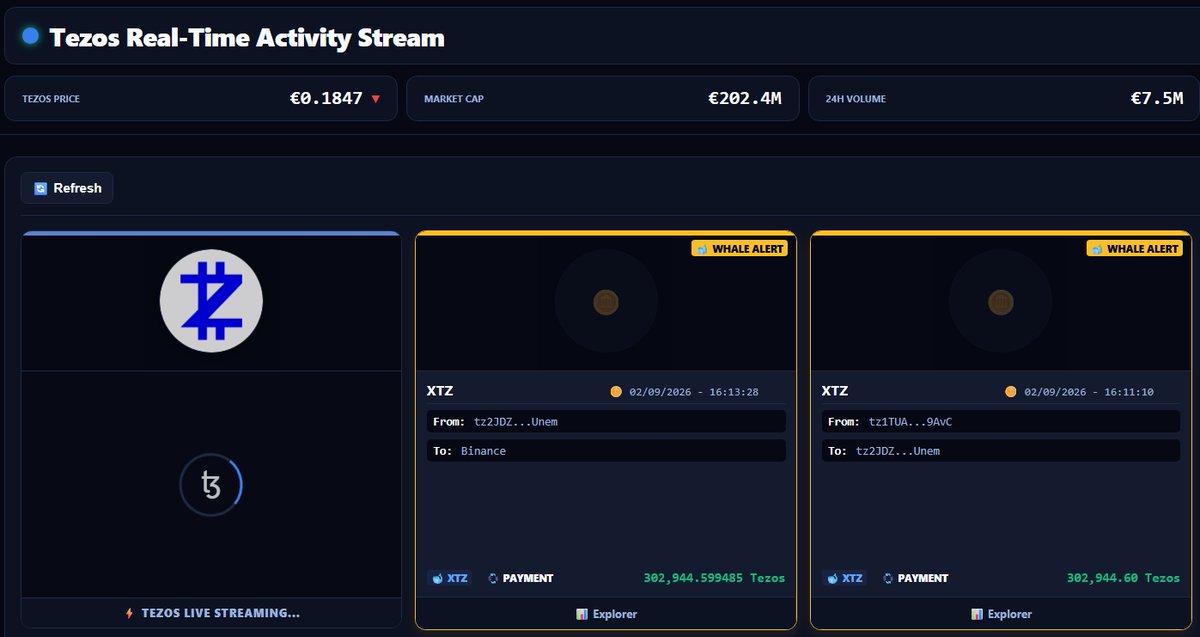Image resolution: width=1200 pixels, height=637 pixels.
Task: Click the amount 302,944.599485 Tezos
Action: (714, 578)
